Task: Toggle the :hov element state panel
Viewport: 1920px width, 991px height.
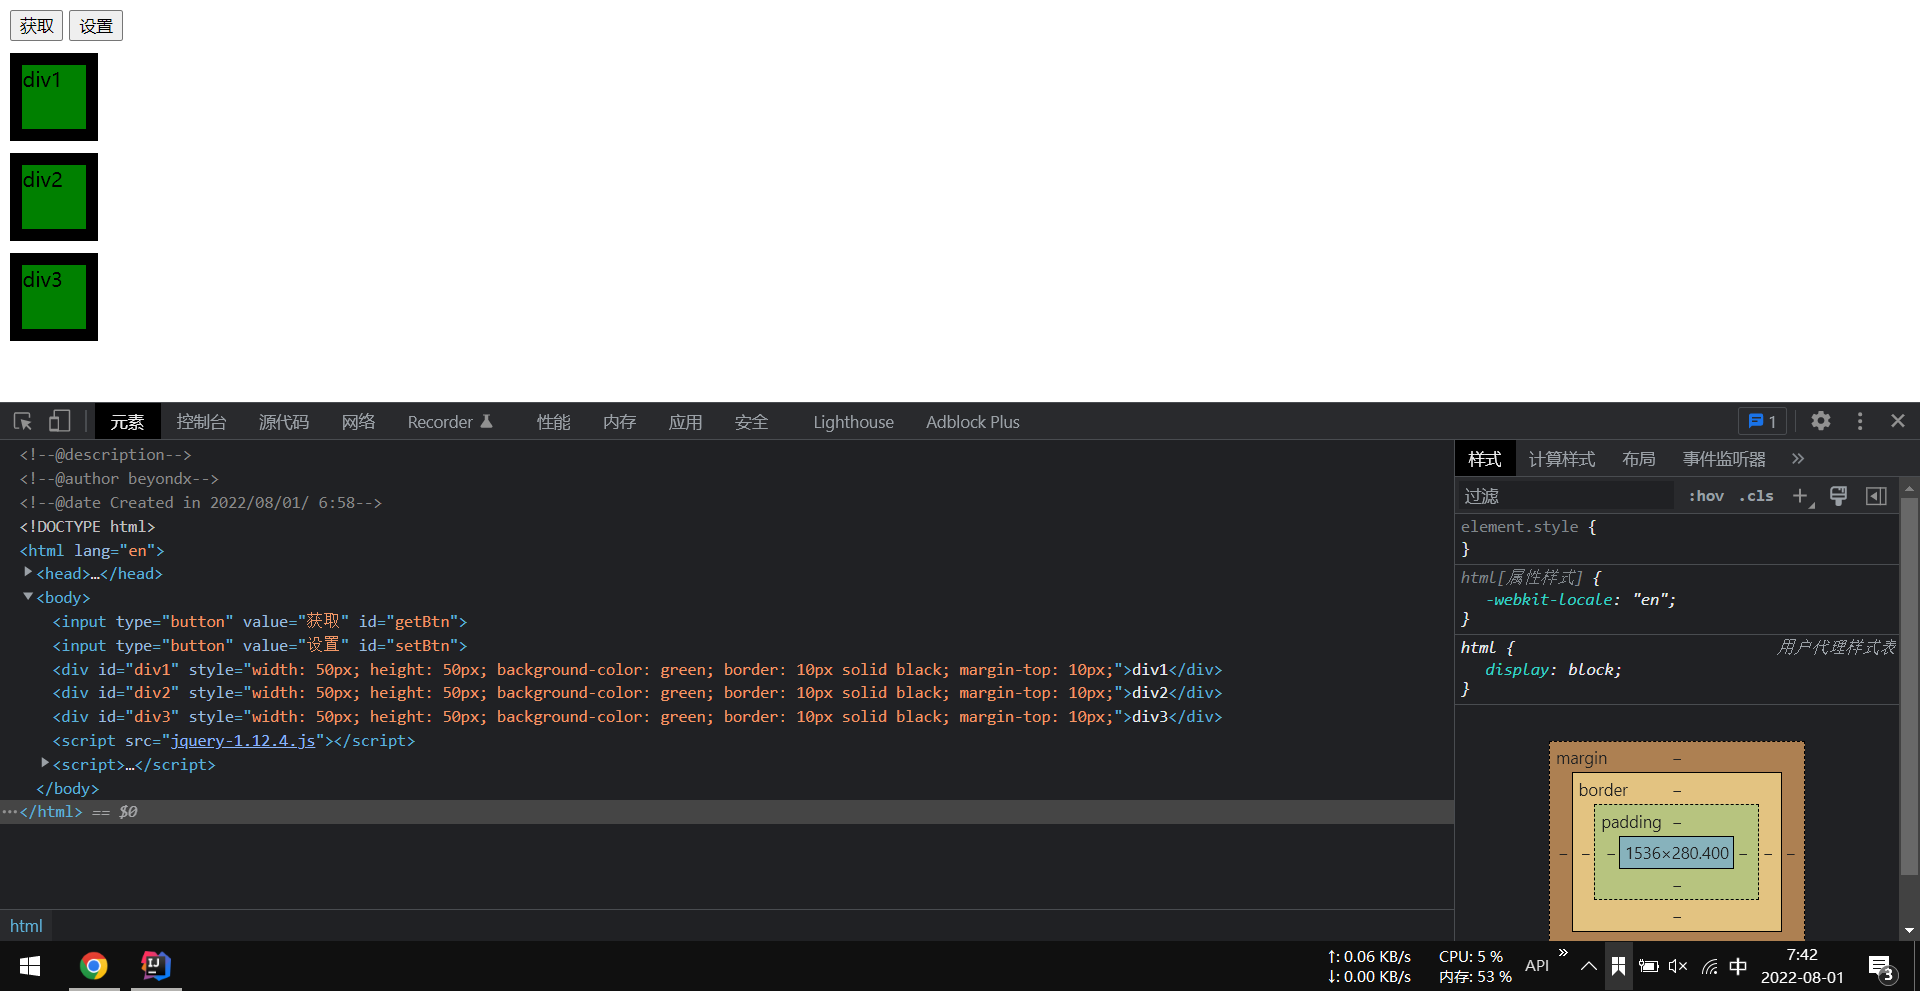Action: 1706,496
